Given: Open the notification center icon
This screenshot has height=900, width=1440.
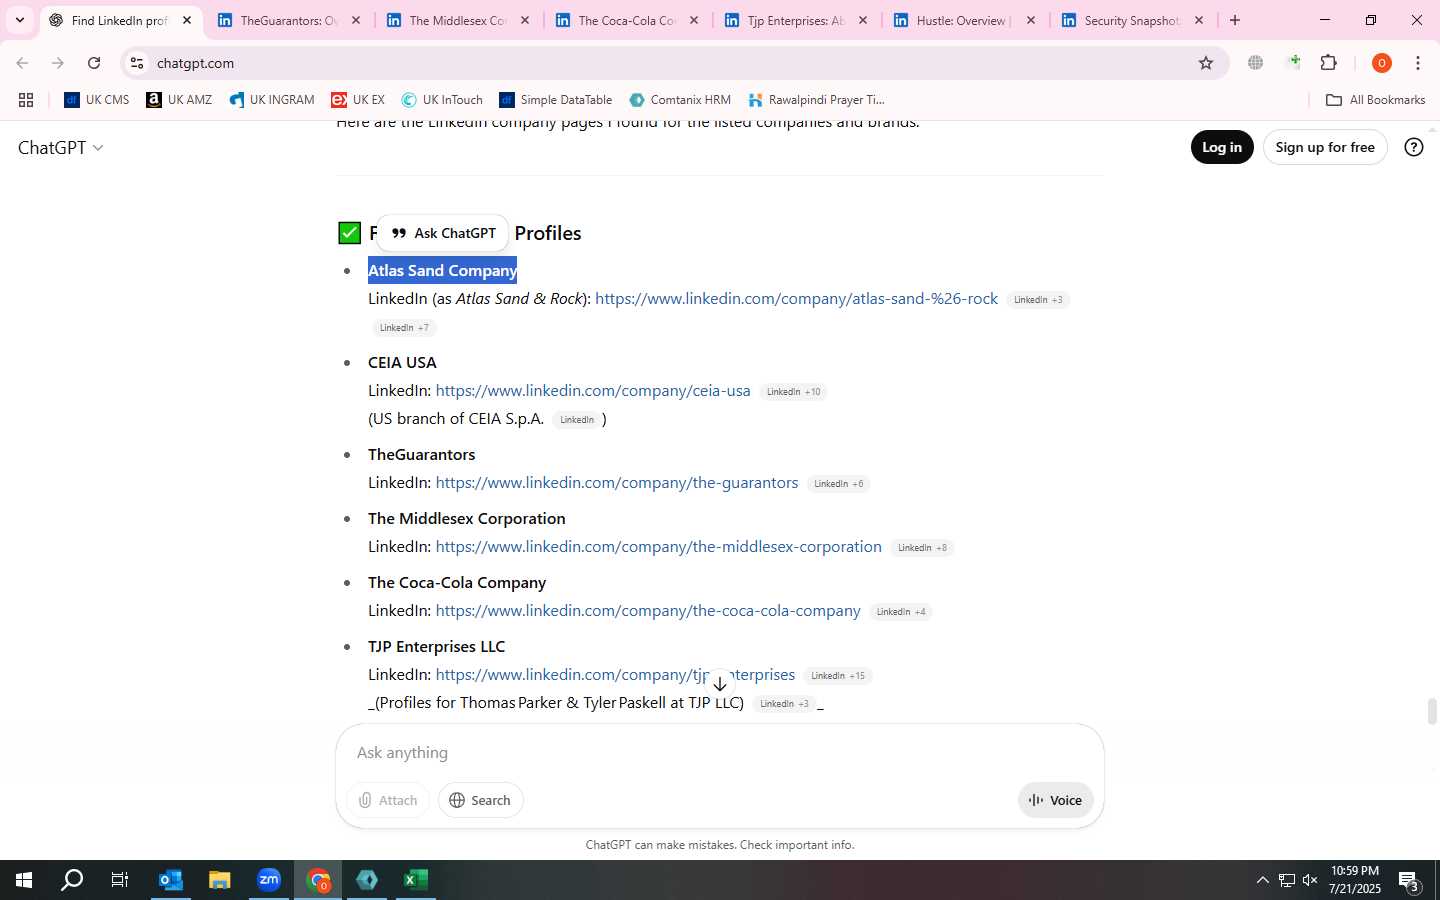Looking at the screenshot, I should (x=1409, y=882).
